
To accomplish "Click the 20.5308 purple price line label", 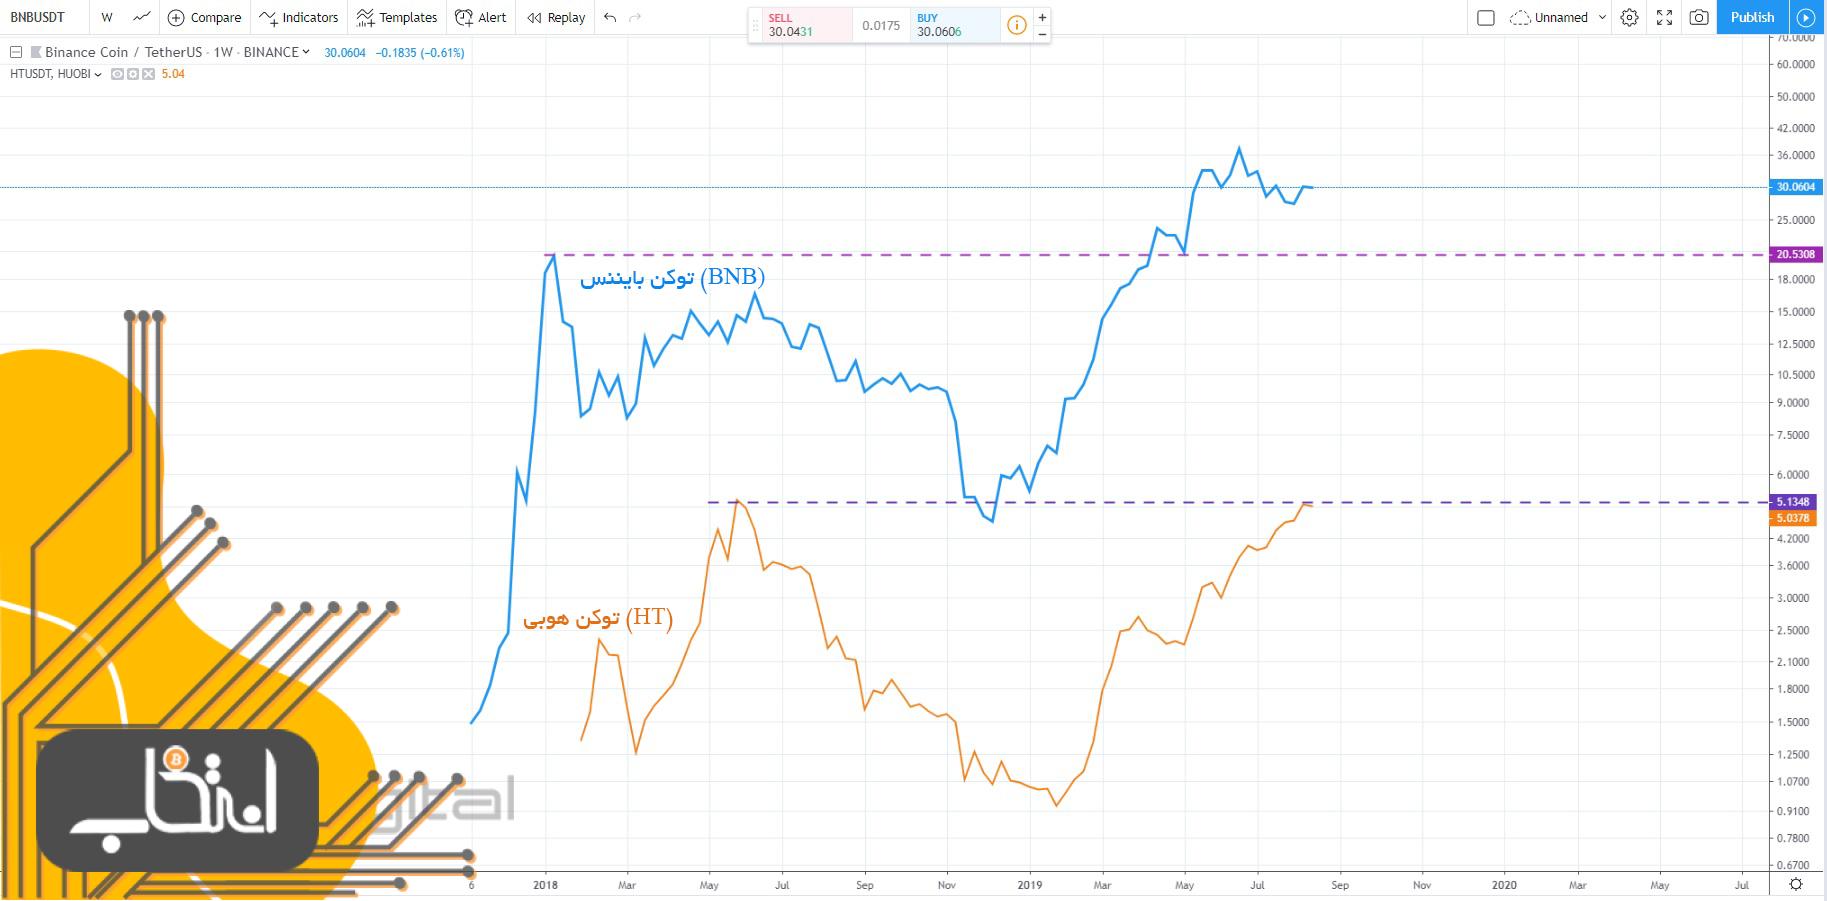I will click(x=1796, y=254).
